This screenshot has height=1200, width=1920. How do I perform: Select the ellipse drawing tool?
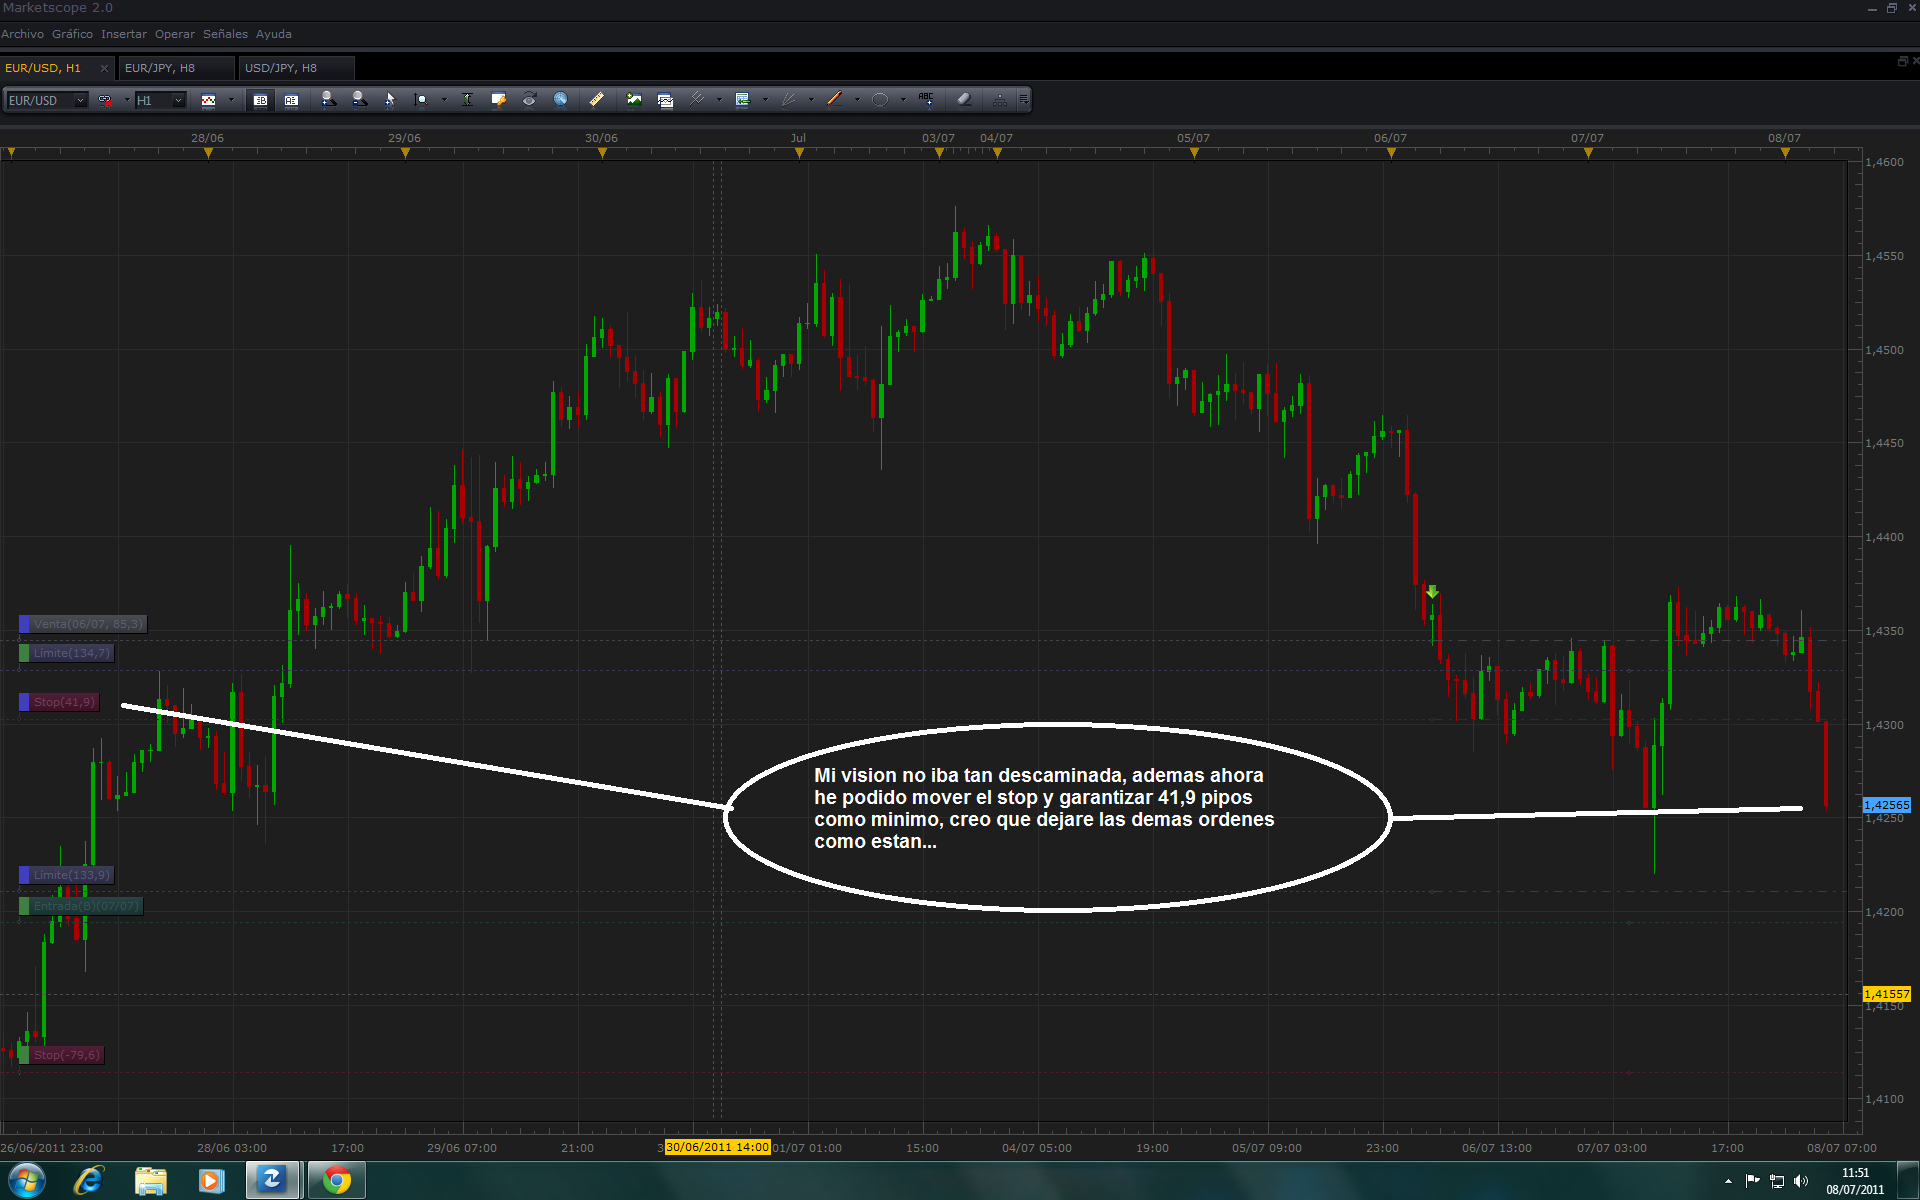(x=880, y=99)
